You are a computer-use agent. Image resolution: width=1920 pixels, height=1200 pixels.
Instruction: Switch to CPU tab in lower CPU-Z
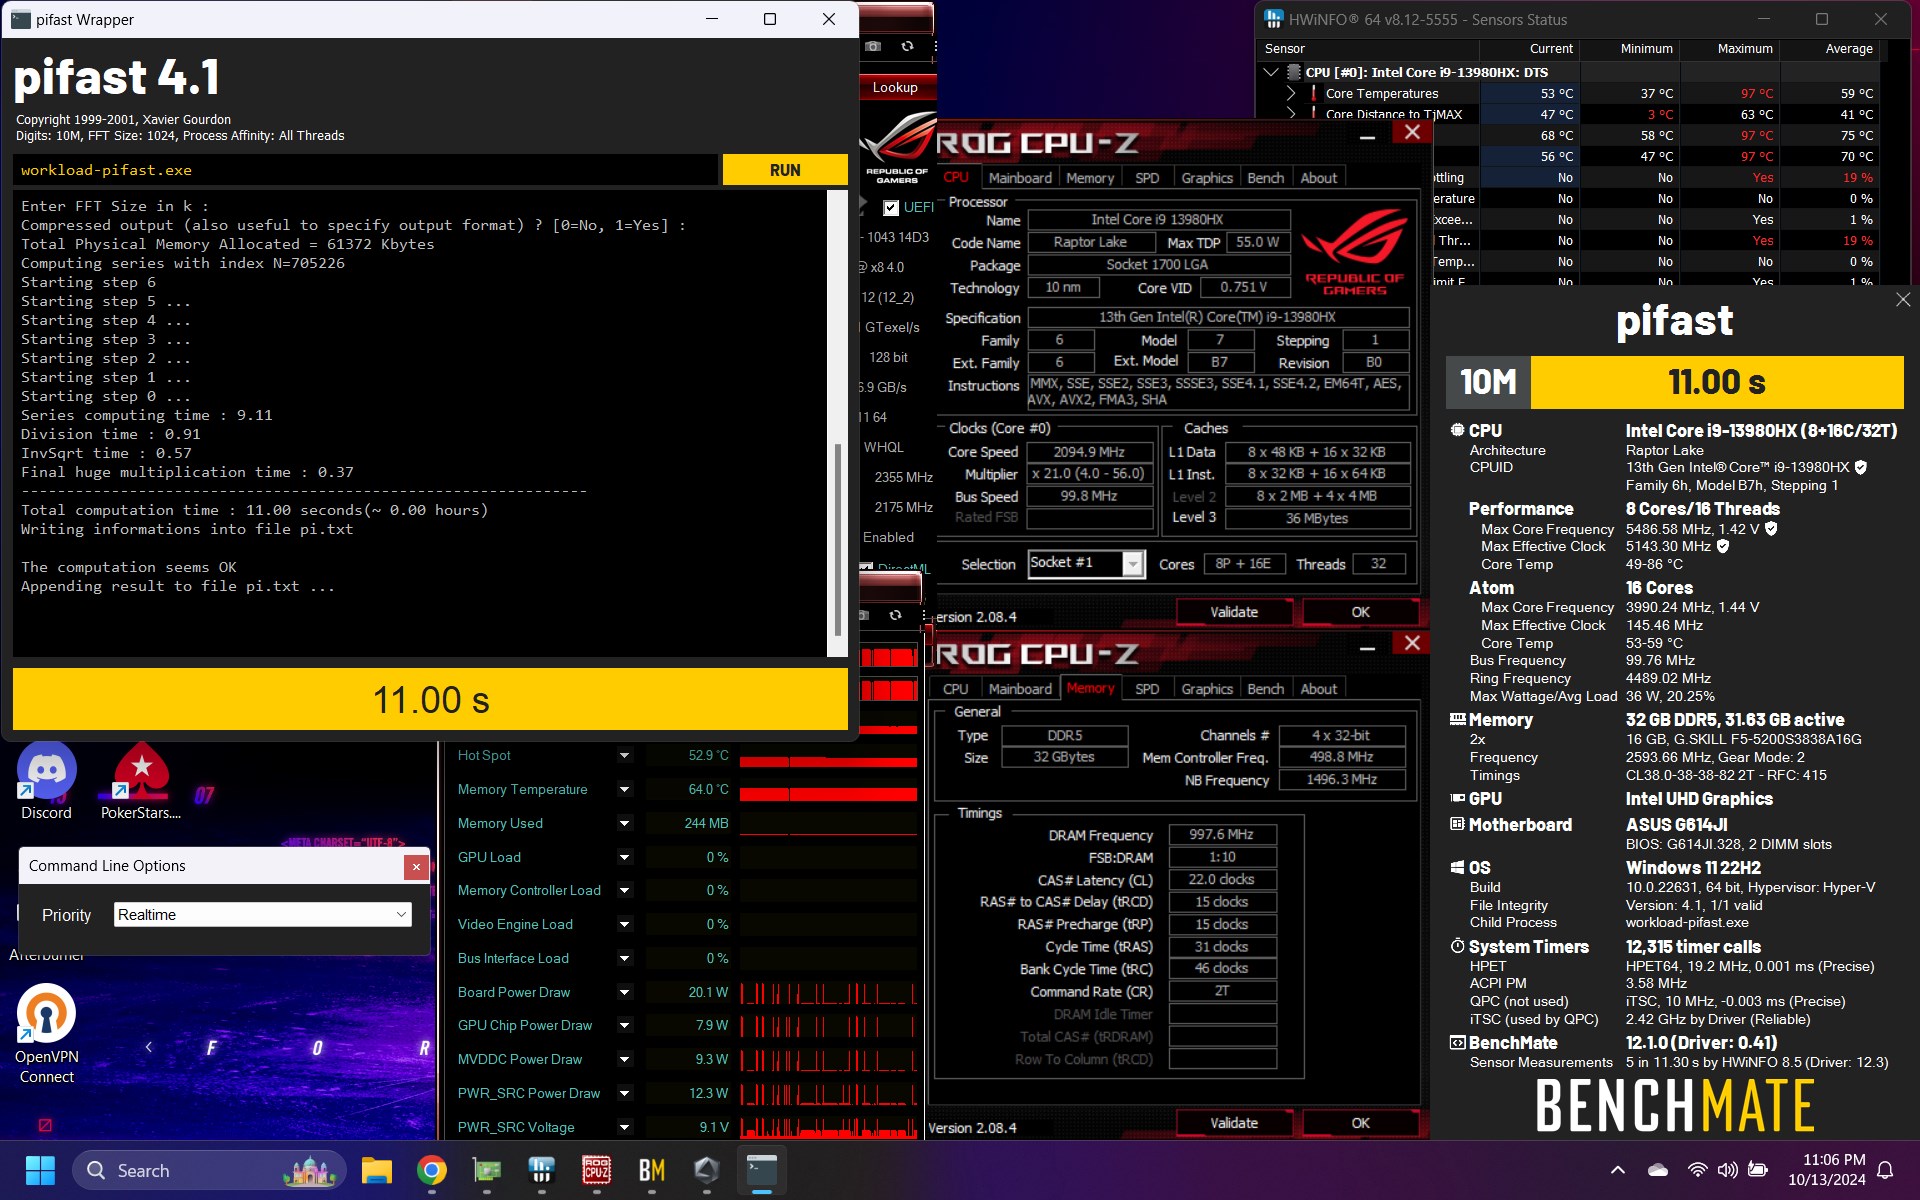955,689
